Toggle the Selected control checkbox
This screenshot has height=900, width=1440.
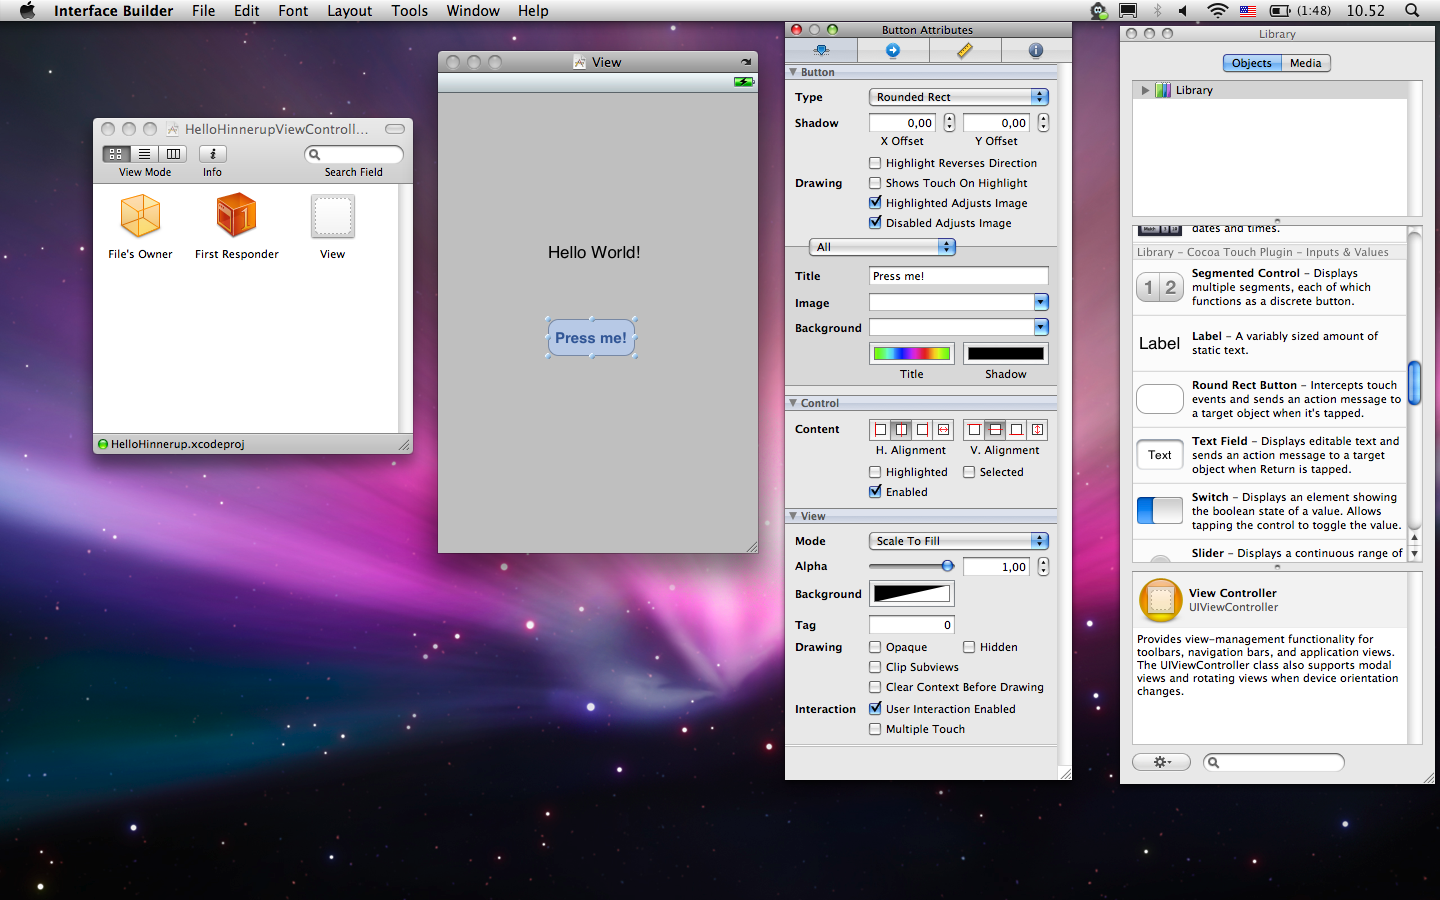point(969,472)
